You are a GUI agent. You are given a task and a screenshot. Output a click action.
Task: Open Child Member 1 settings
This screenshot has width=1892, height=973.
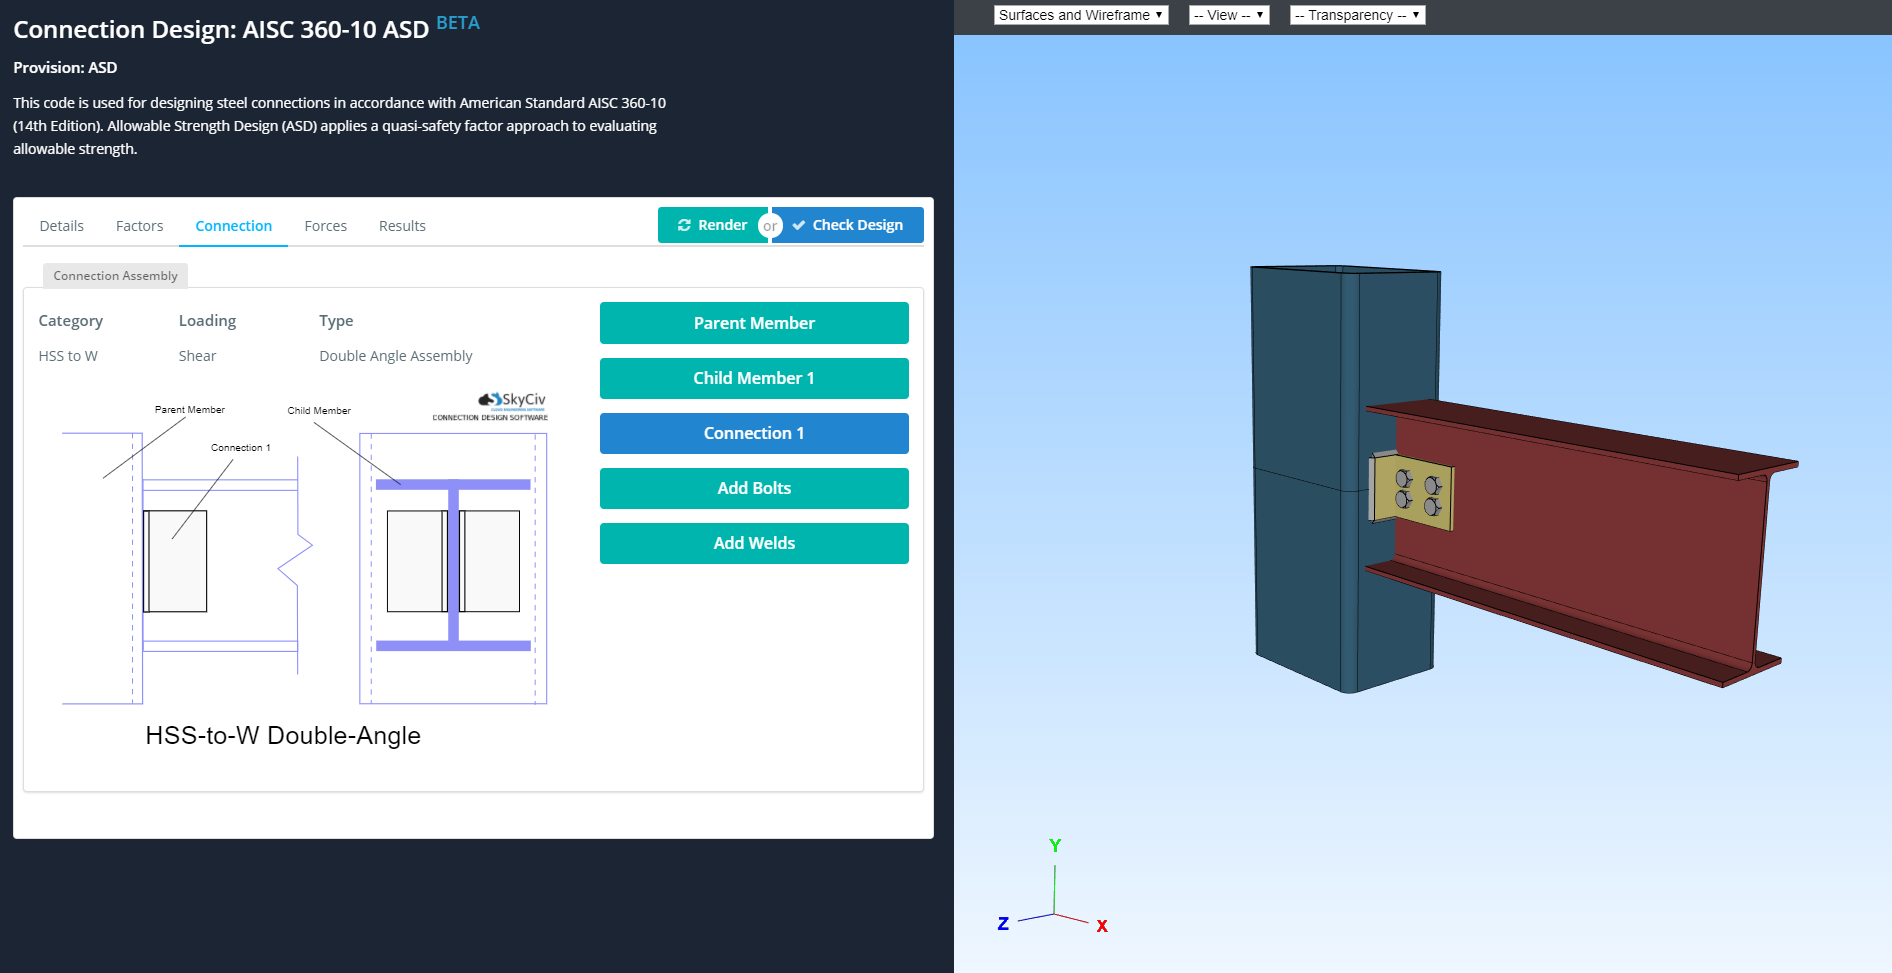tap(754, 378)
